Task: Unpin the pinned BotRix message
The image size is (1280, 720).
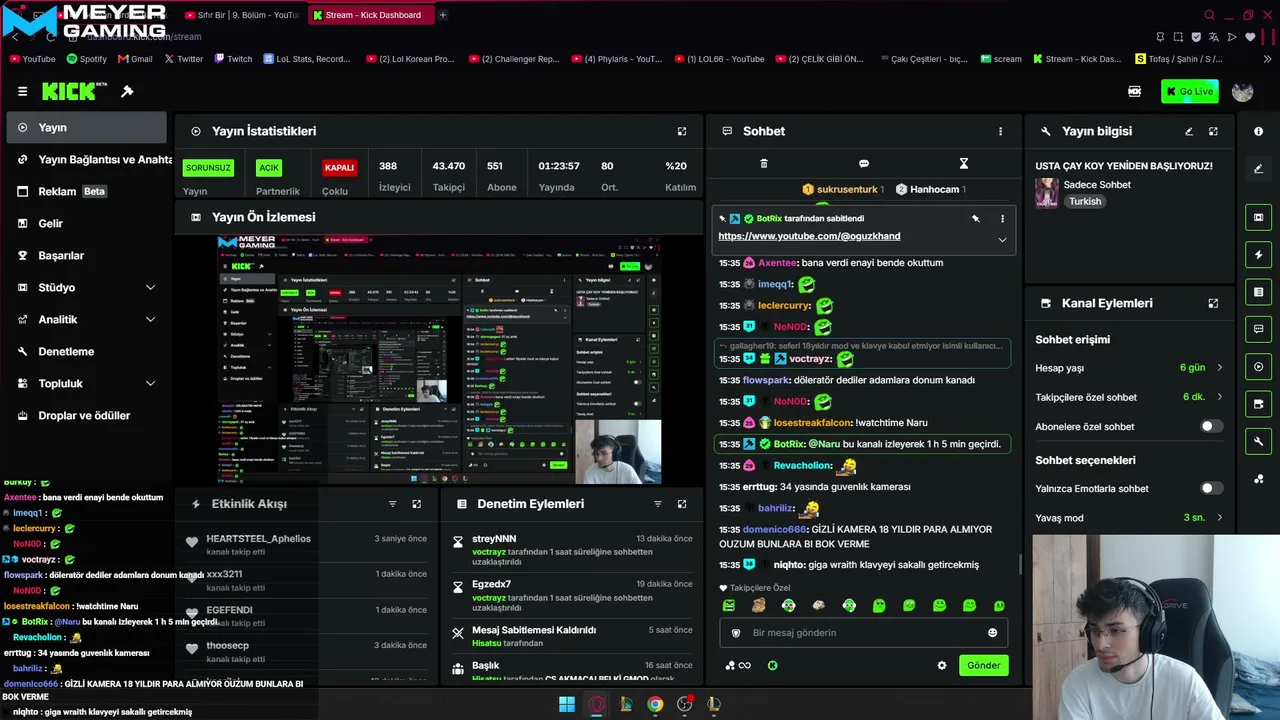Action: pos(976,218)
